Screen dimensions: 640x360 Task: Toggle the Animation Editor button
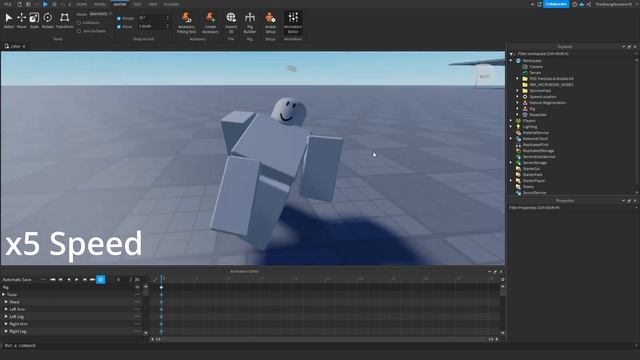[293, 22]
